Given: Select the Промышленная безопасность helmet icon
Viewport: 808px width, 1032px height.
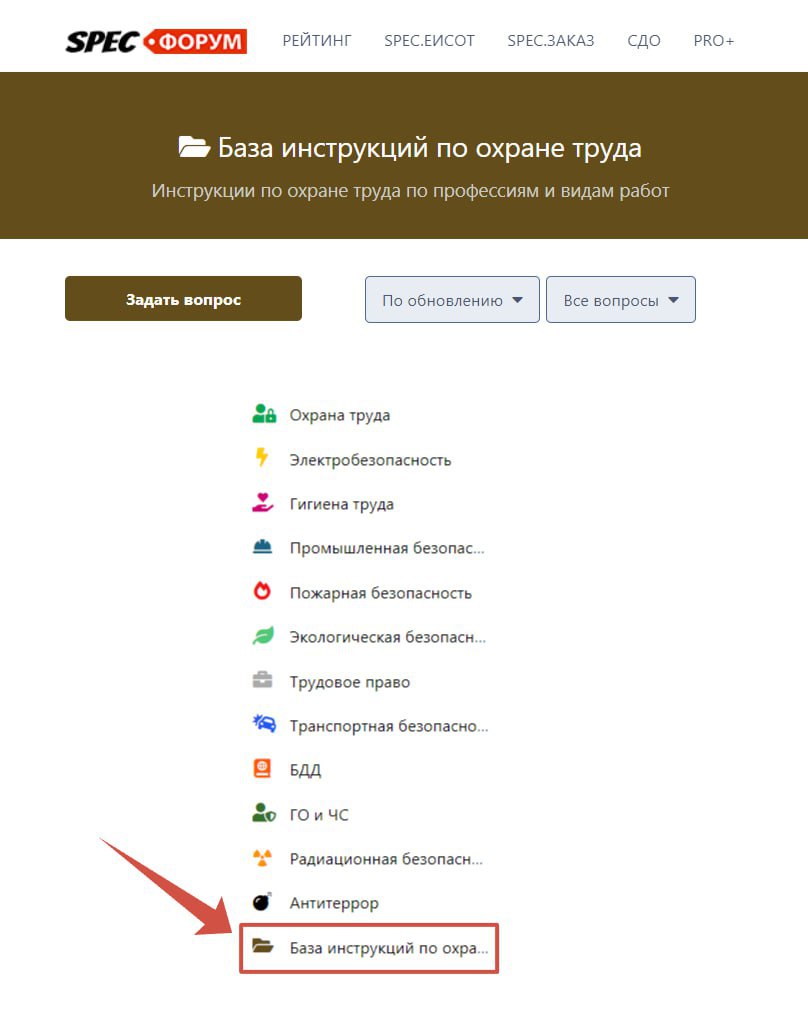Looking at the screenshot, I should coord(262,547).
